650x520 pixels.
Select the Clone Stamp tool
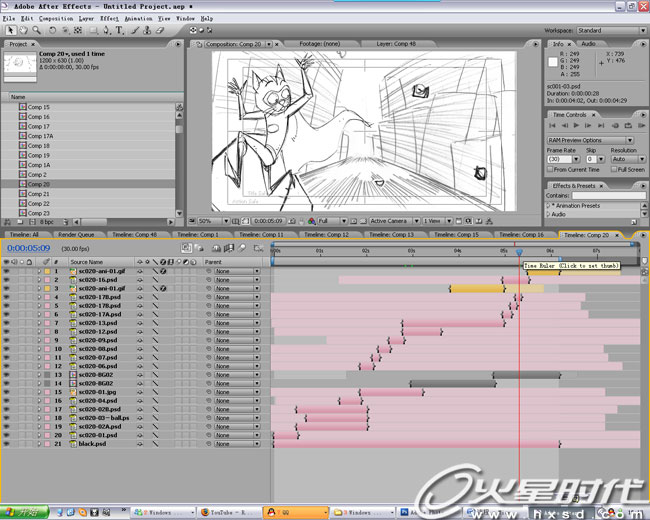tap(147, 30)
